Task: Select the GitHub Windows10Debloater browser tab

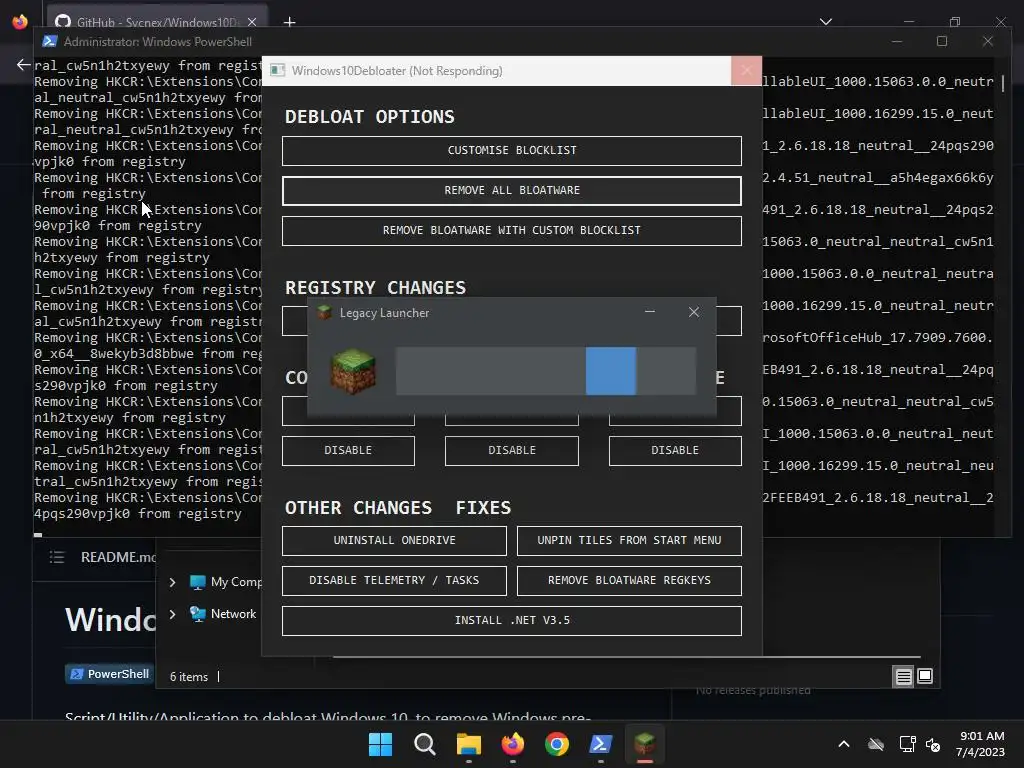Action: click(x=157, y=22)
